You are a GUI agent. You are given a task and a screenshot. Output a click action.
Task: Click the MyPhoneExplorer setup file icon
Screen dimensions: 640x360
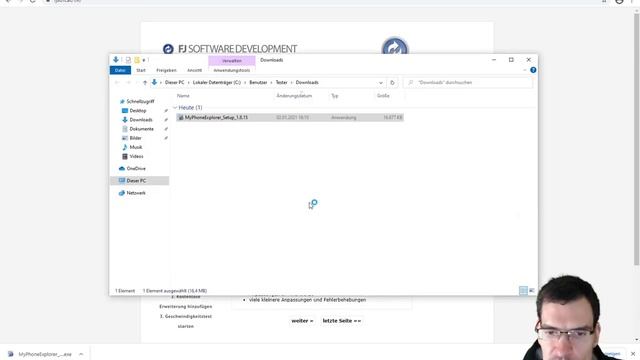pos(181,118)
